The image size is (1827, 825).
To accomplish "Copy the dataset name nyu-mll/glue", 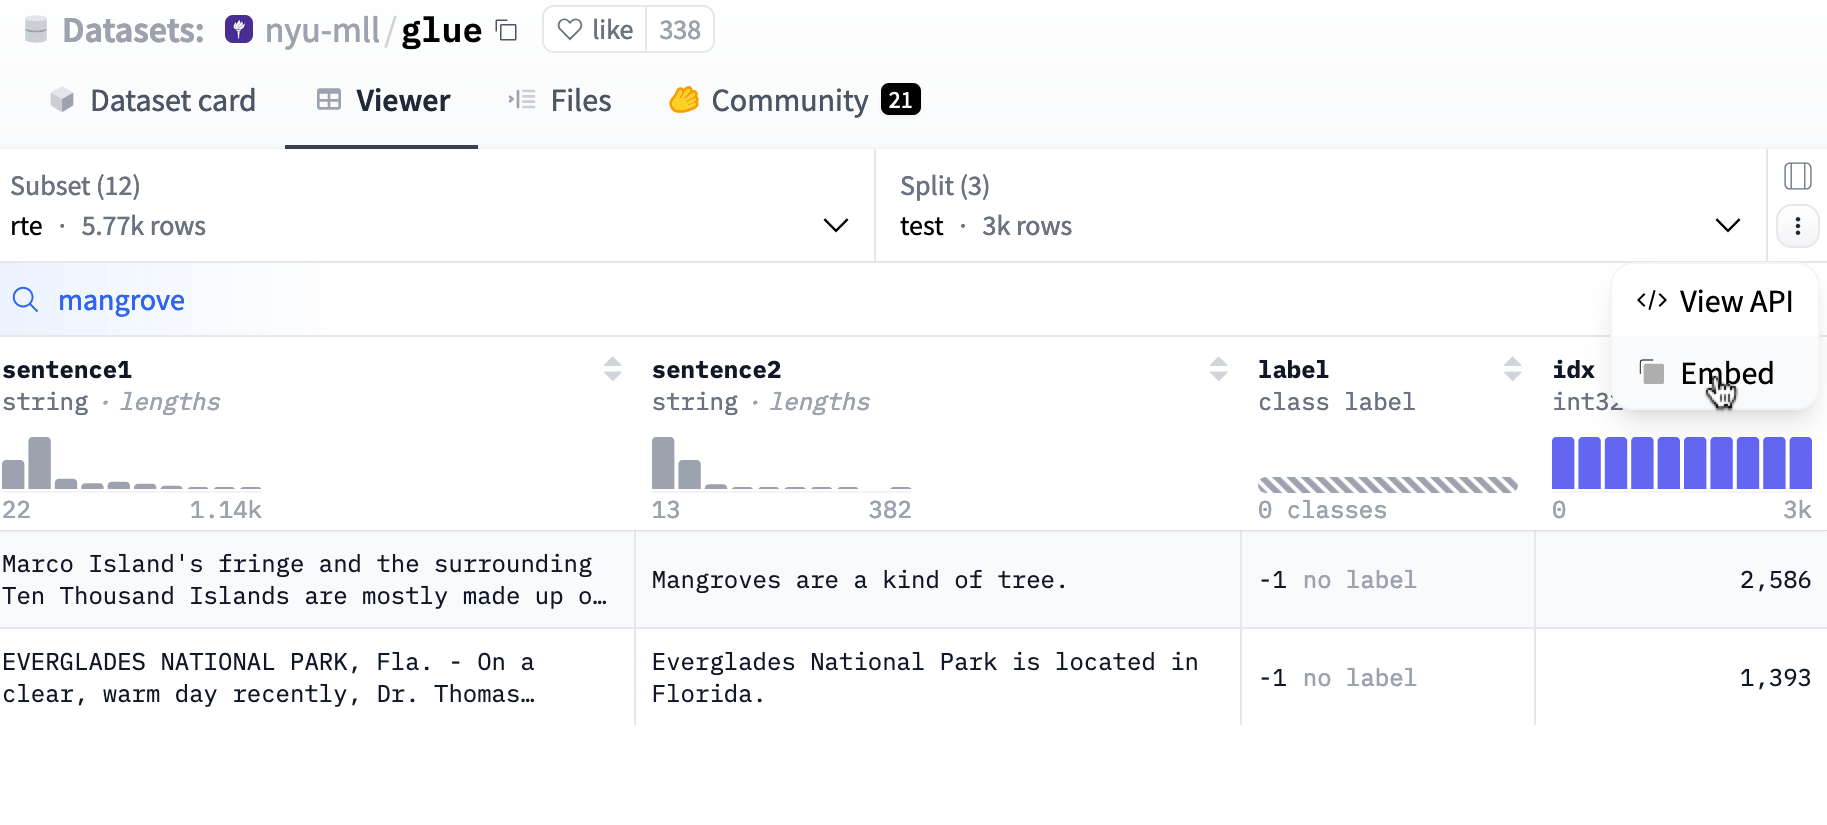I will [507, 31].
